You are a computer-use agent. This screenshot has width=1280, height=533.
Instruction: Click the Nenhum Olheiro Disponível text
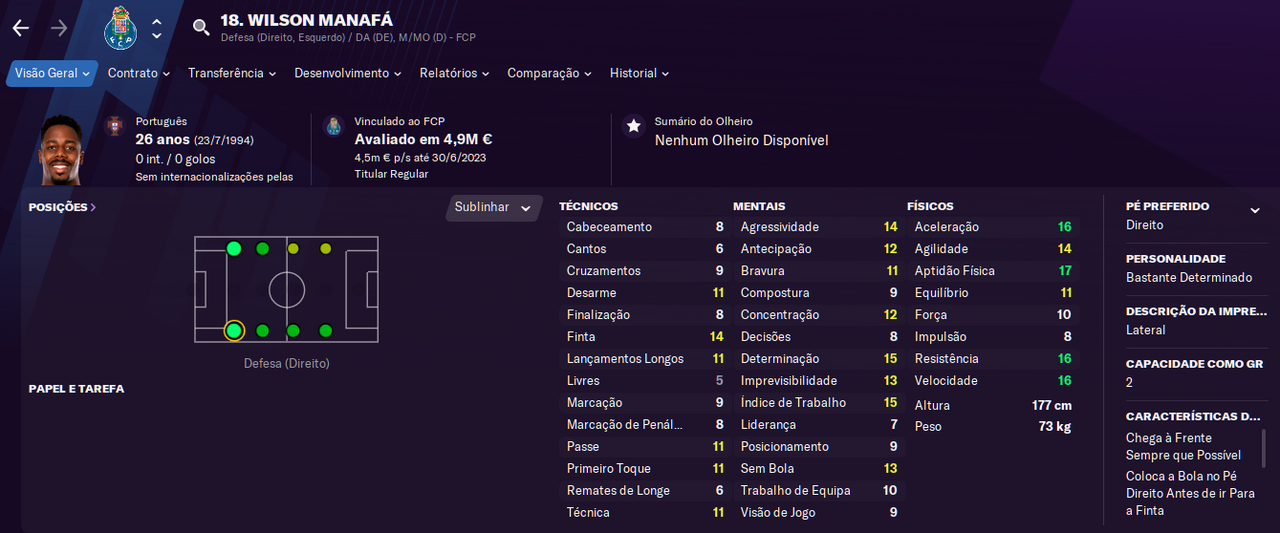[741, 141]
